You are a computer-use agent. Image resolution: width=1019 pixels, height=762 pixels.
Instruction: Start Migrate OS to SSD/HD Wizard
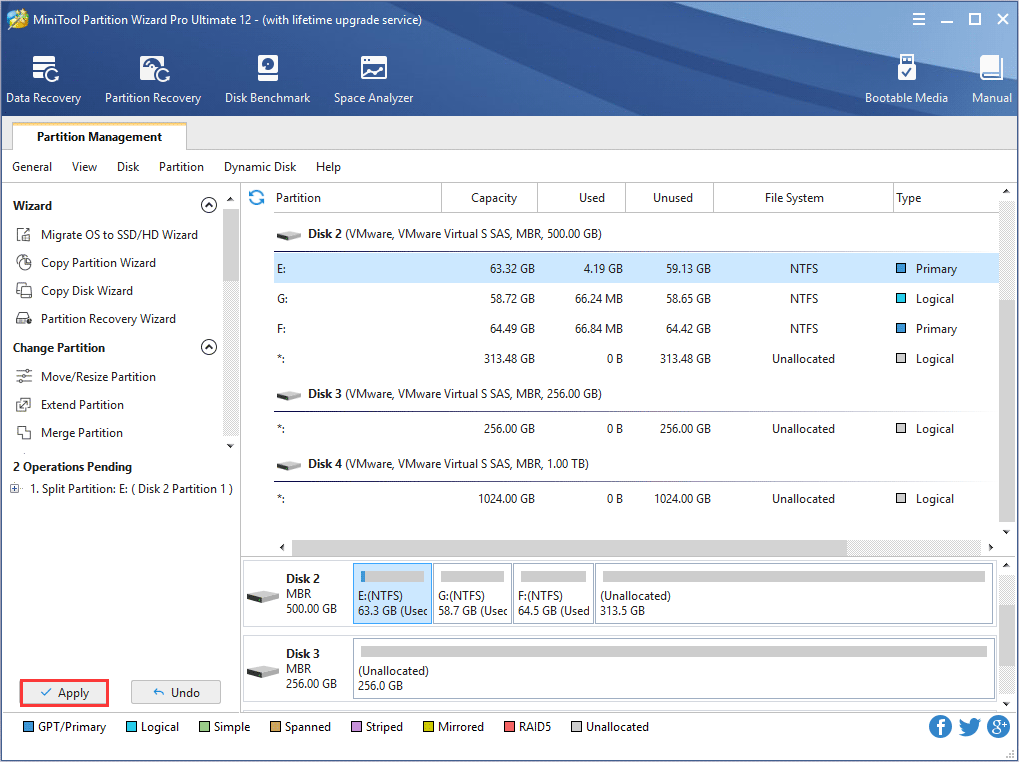pyautogui.click(x=107, y=235)
